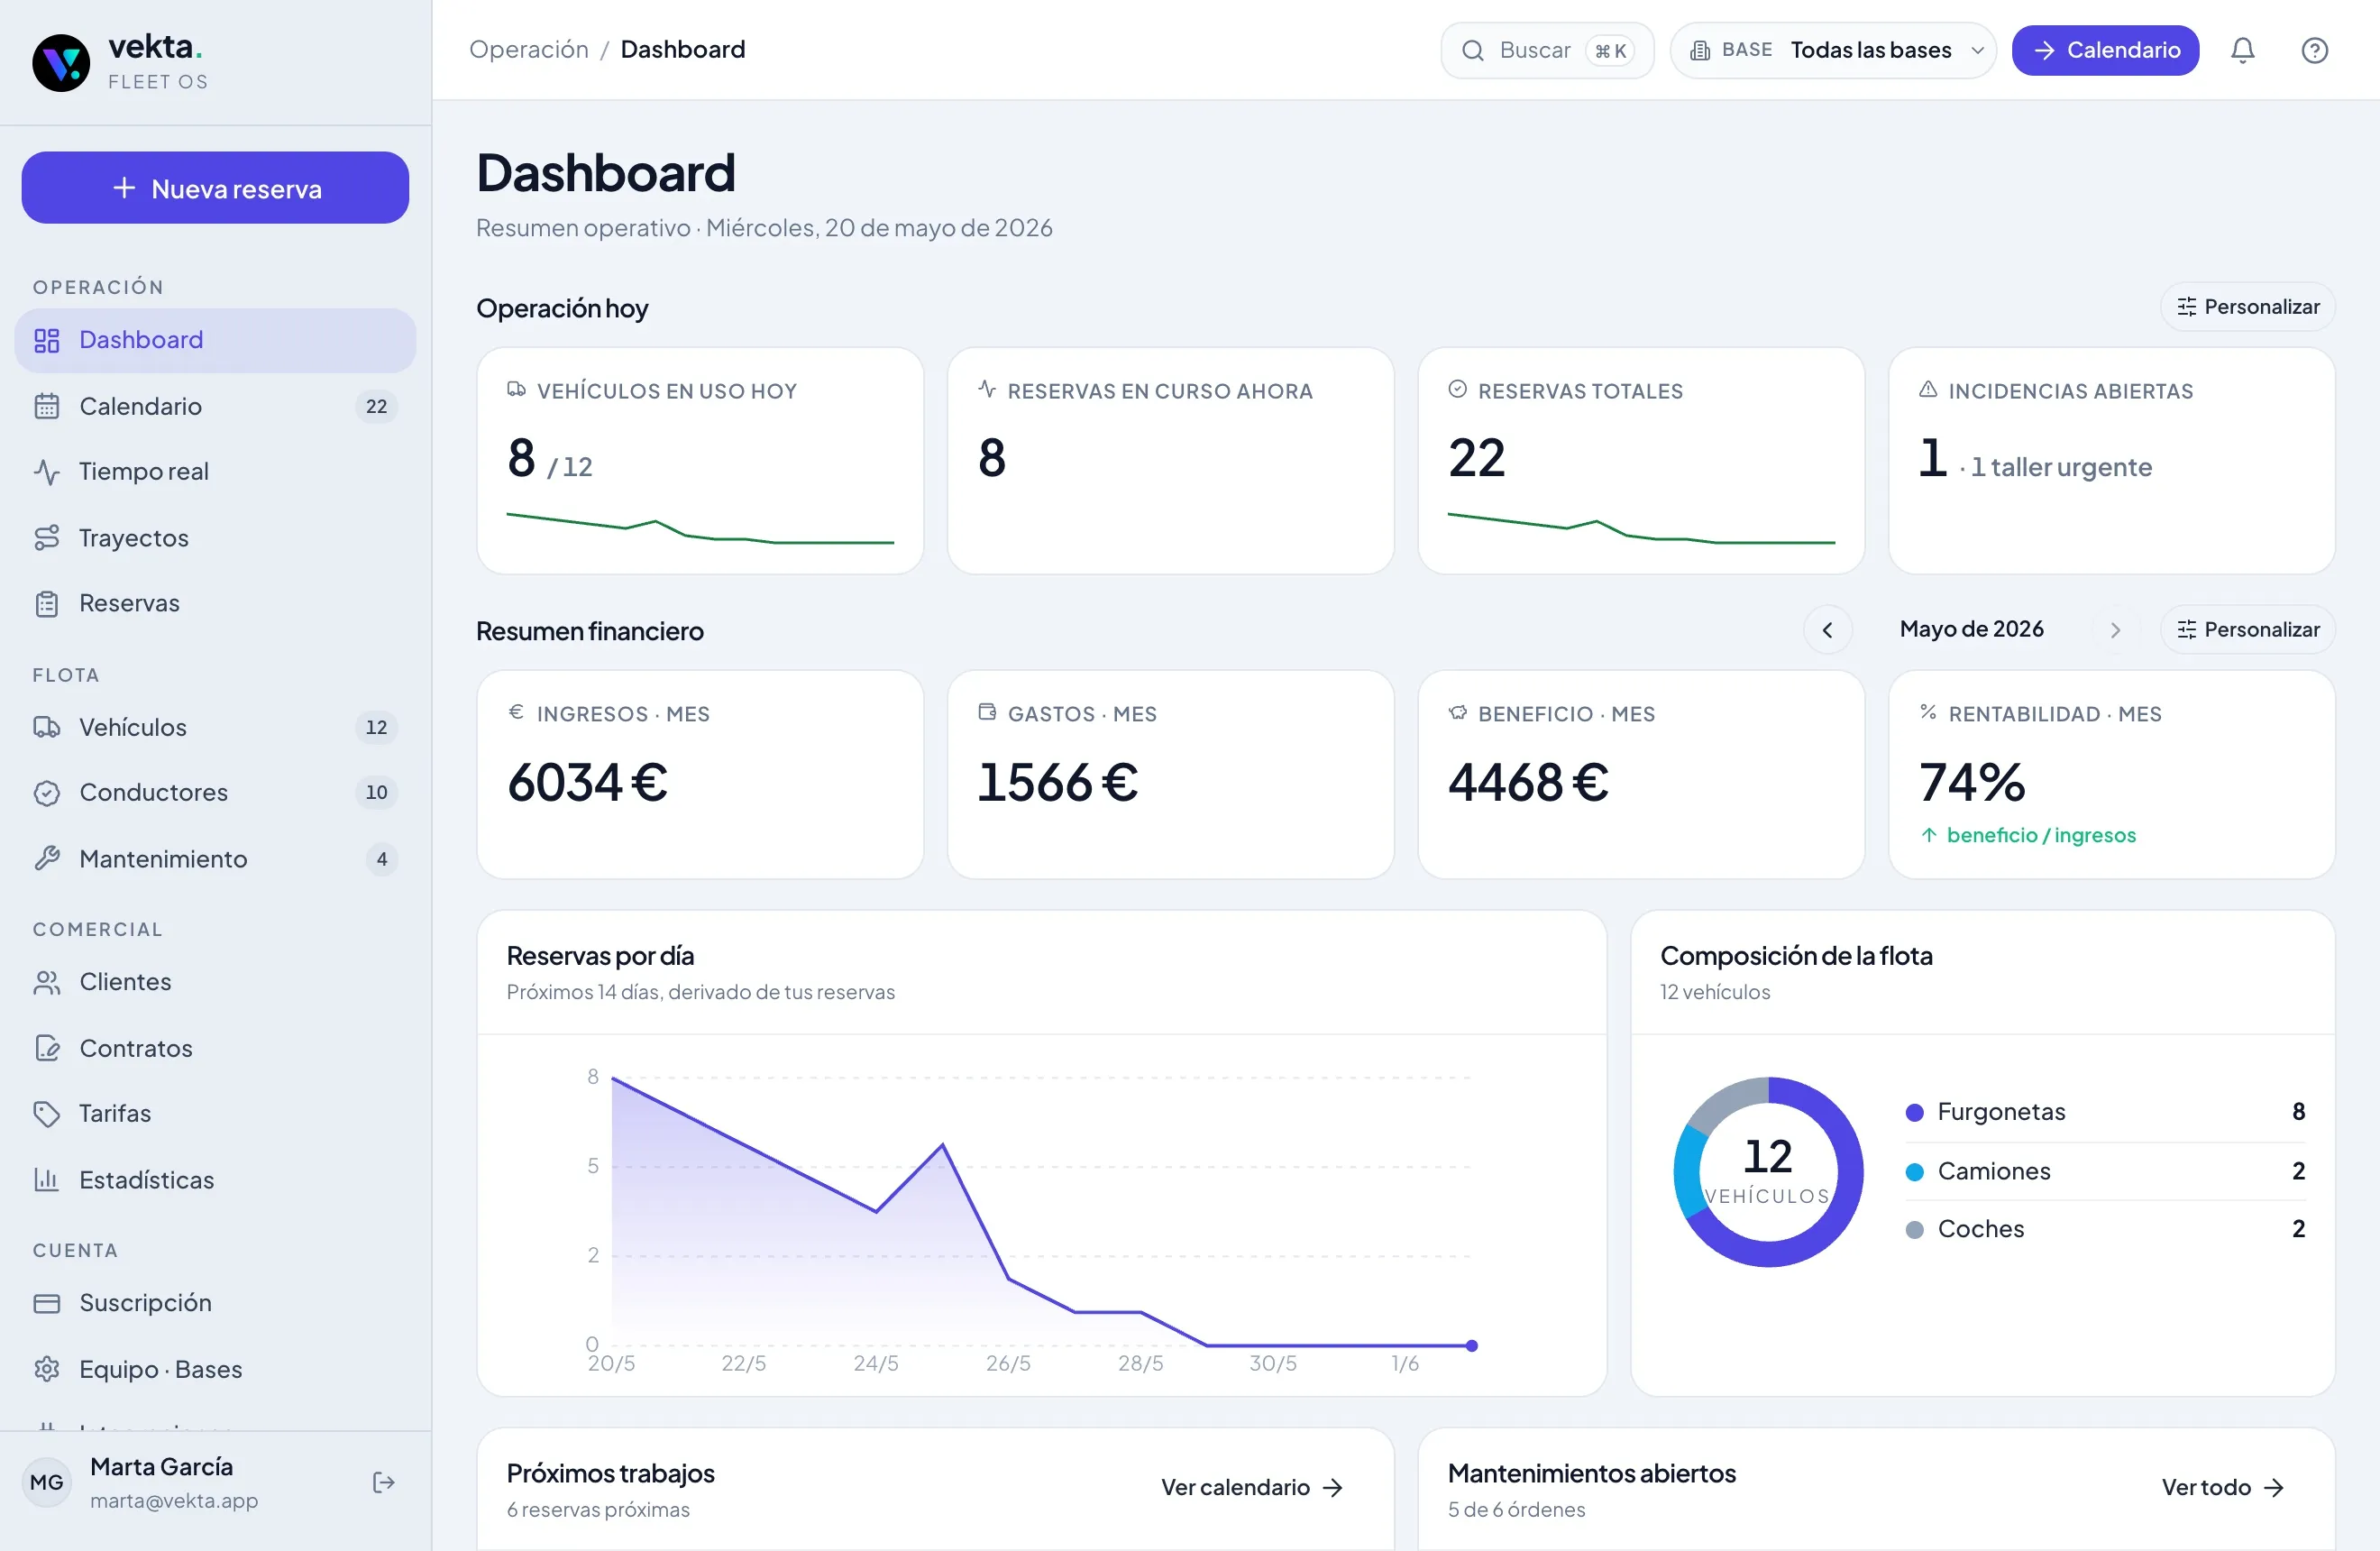Go to next month after Mayo de 2026
The image size is (2380, 1551).
click(2114, 629)
